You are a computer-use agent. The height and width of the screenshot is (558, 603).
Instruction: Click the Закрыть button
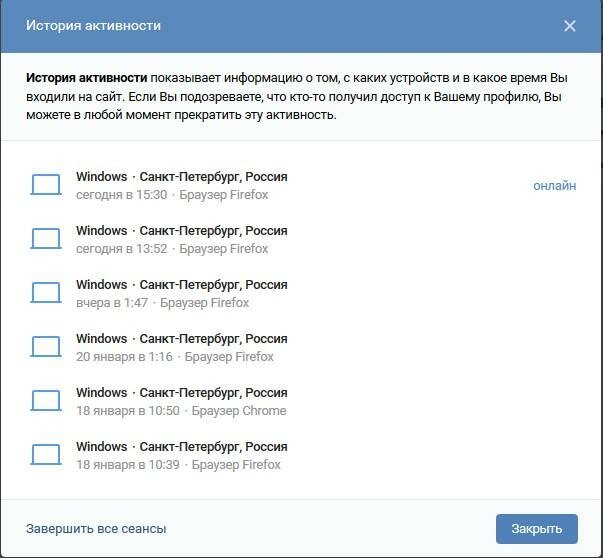tap(536, 528)
